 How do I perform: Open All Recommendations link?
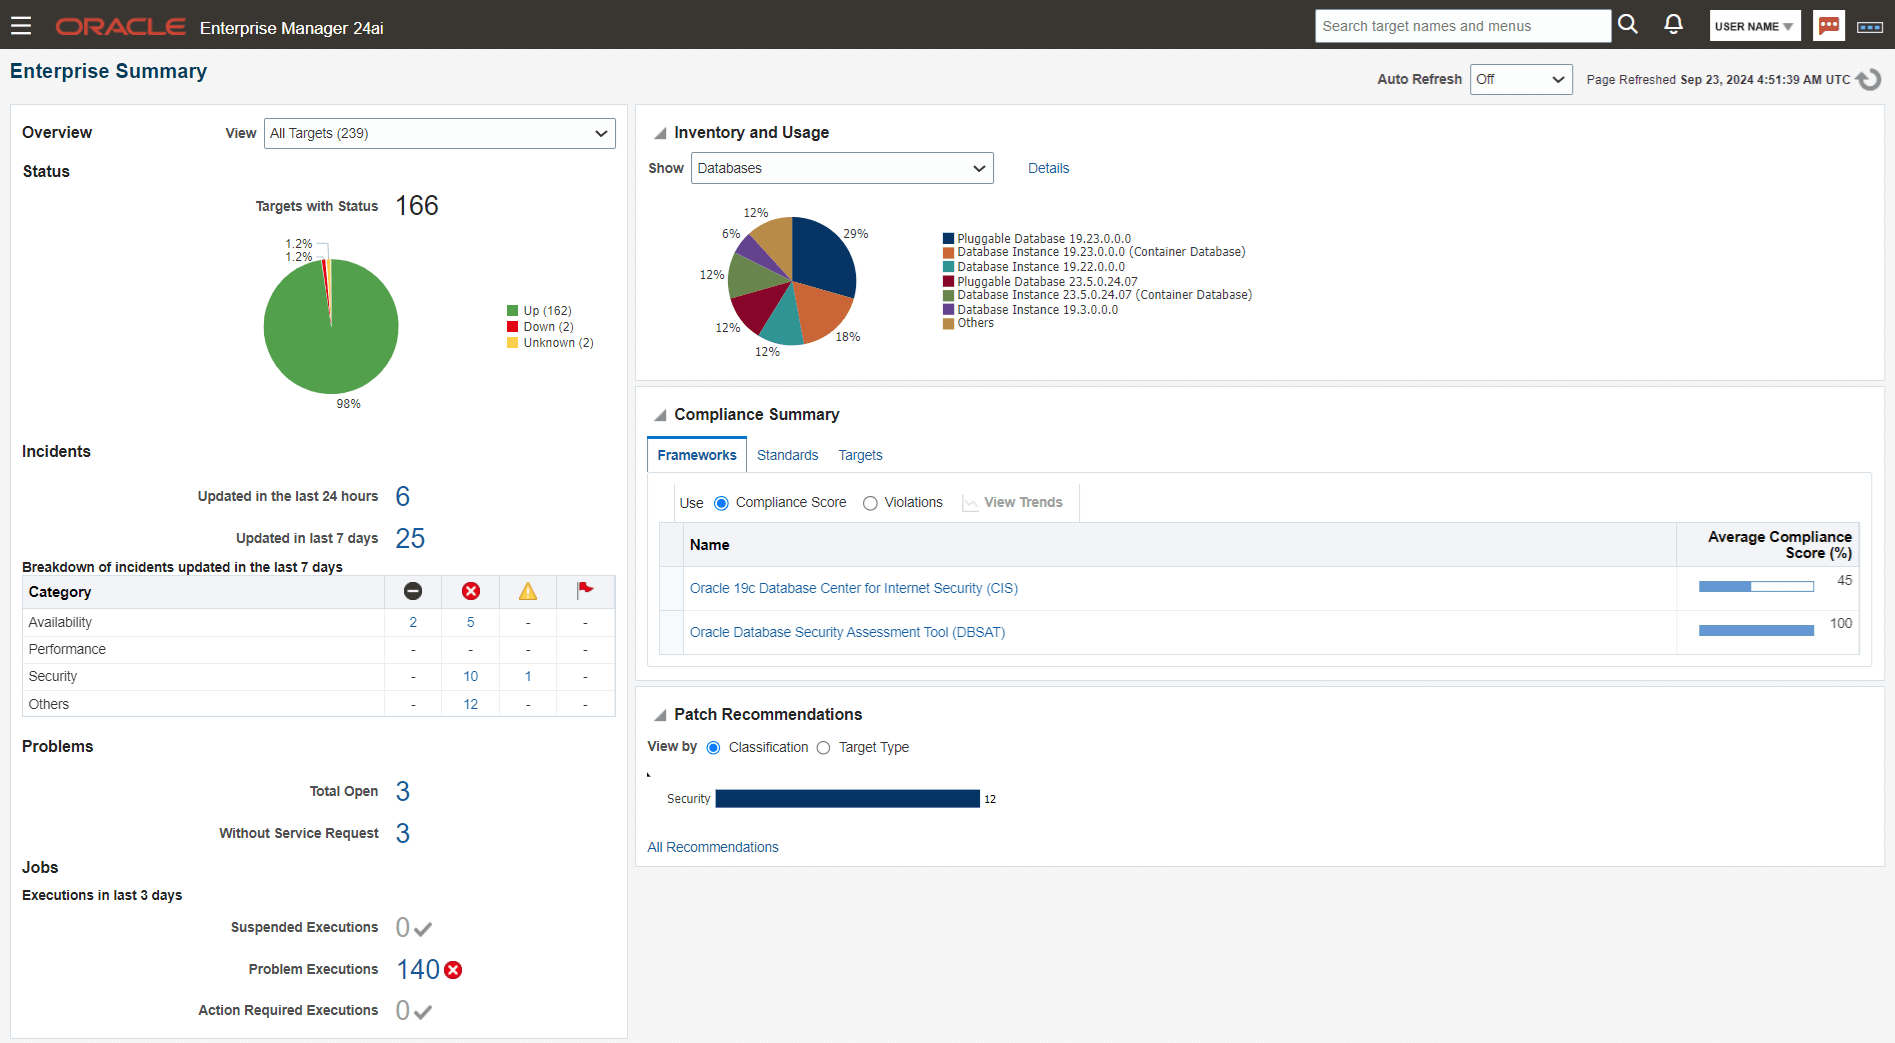[712, 847]
